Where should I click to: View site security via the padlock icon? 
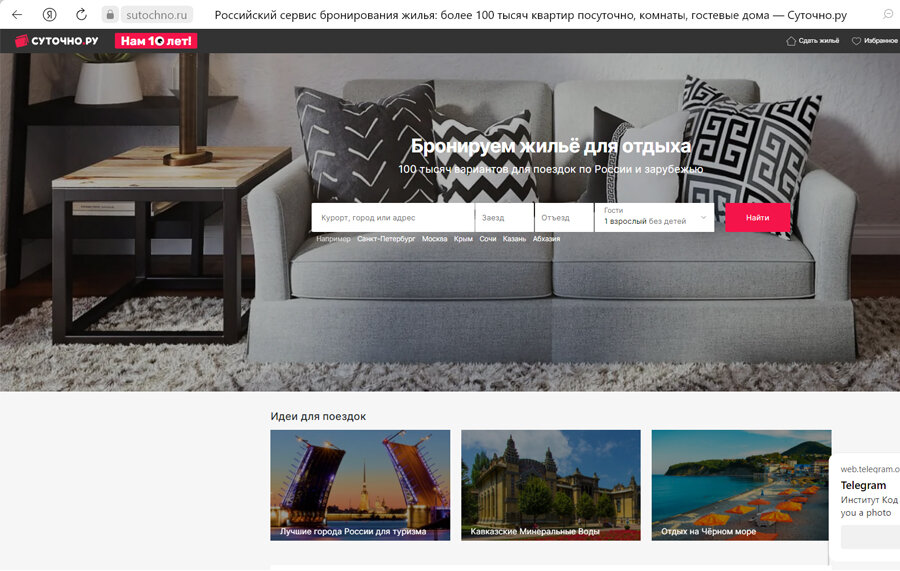pyautogui.click(x=110, y=14)
